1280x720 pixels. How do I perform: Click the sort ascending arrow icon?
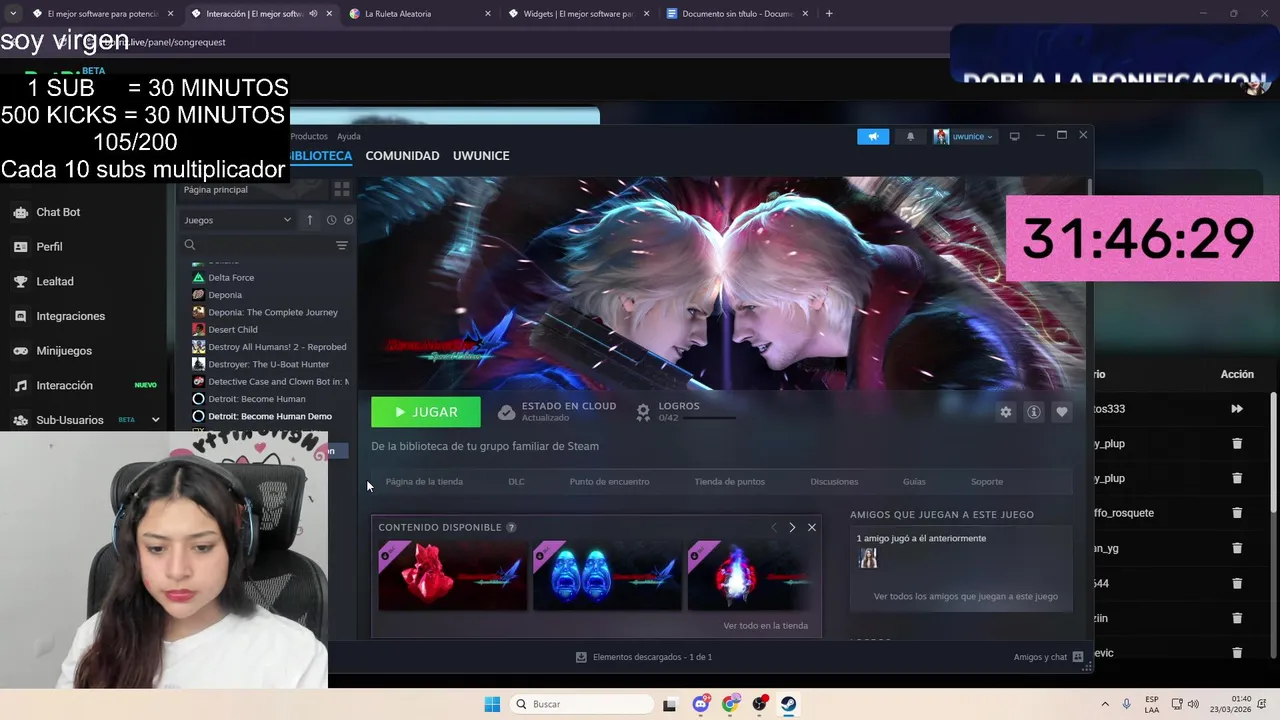tap(310, 220)
